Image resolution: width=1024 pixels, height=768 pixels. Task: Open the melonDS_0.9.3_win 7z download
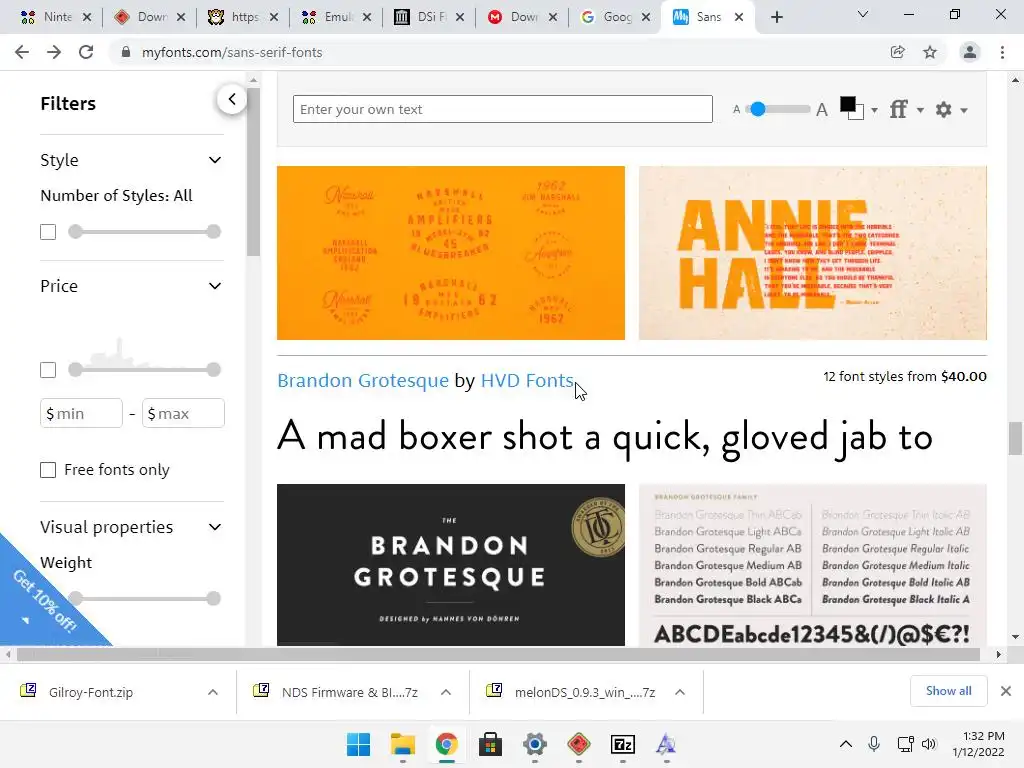click(584, 692)
